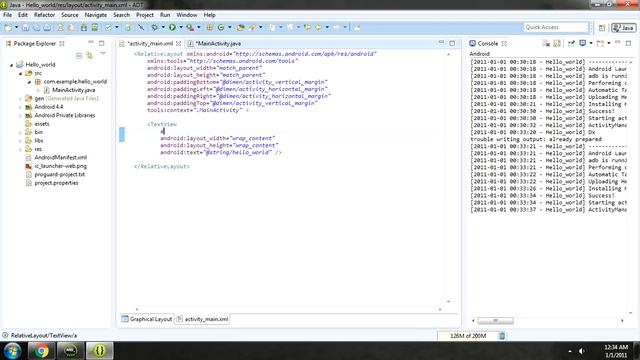This screenshot has height=360, width=640.
Task: Select the bottom activity_main.xml source tab
Action: click(202, 319)
